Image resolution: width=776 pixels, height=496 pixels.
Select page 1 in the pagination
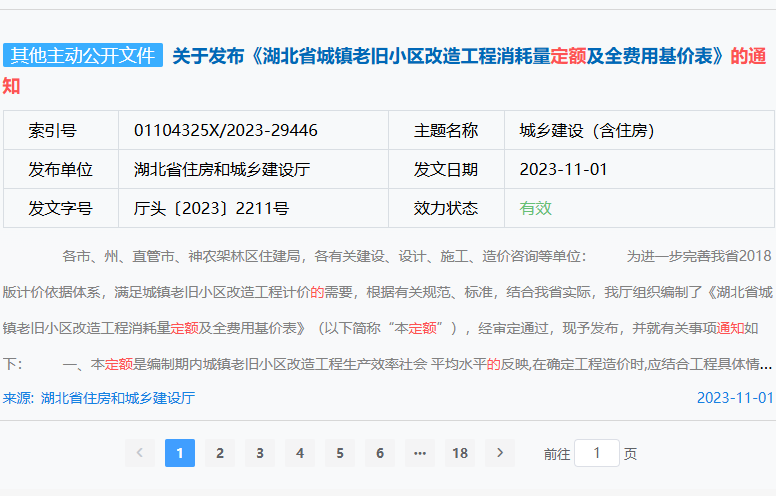180,453
